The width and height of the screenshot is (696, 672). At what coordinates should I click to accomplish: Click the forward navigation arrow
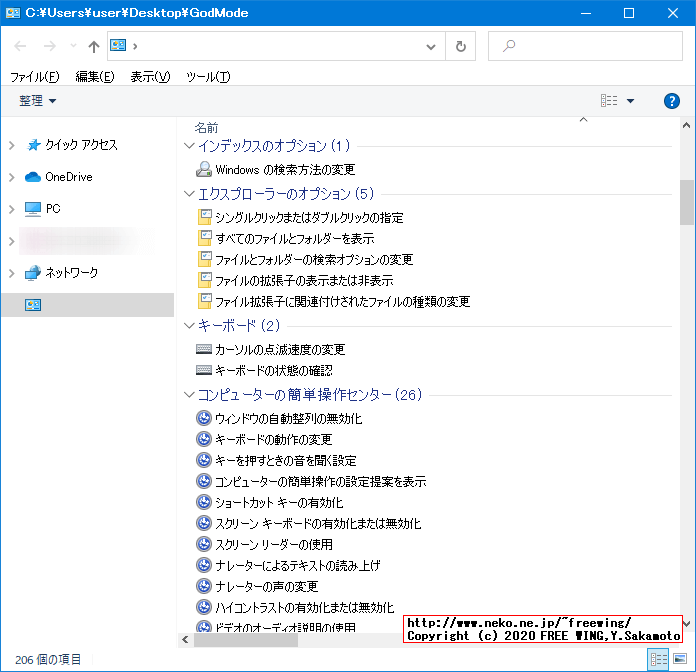[x=50, y=46]
